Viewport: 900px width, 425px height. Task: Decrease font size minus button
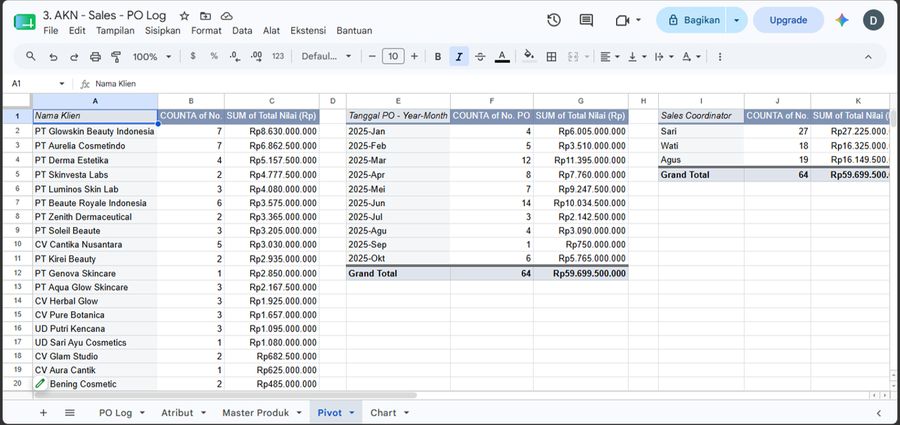pyautogui.click(x=372, y=56)
